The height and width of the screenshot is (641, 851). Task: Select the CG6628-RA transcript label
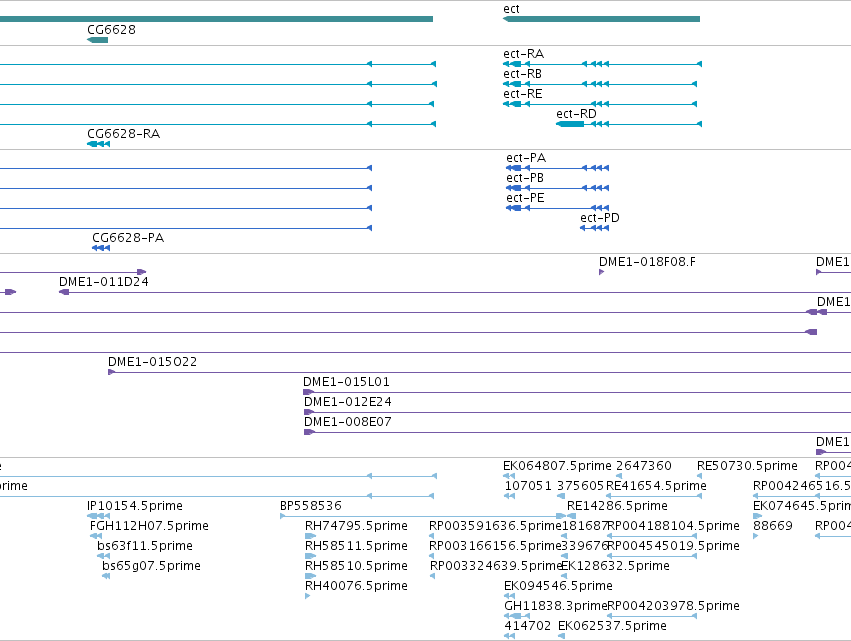click(x=123, y=134)
